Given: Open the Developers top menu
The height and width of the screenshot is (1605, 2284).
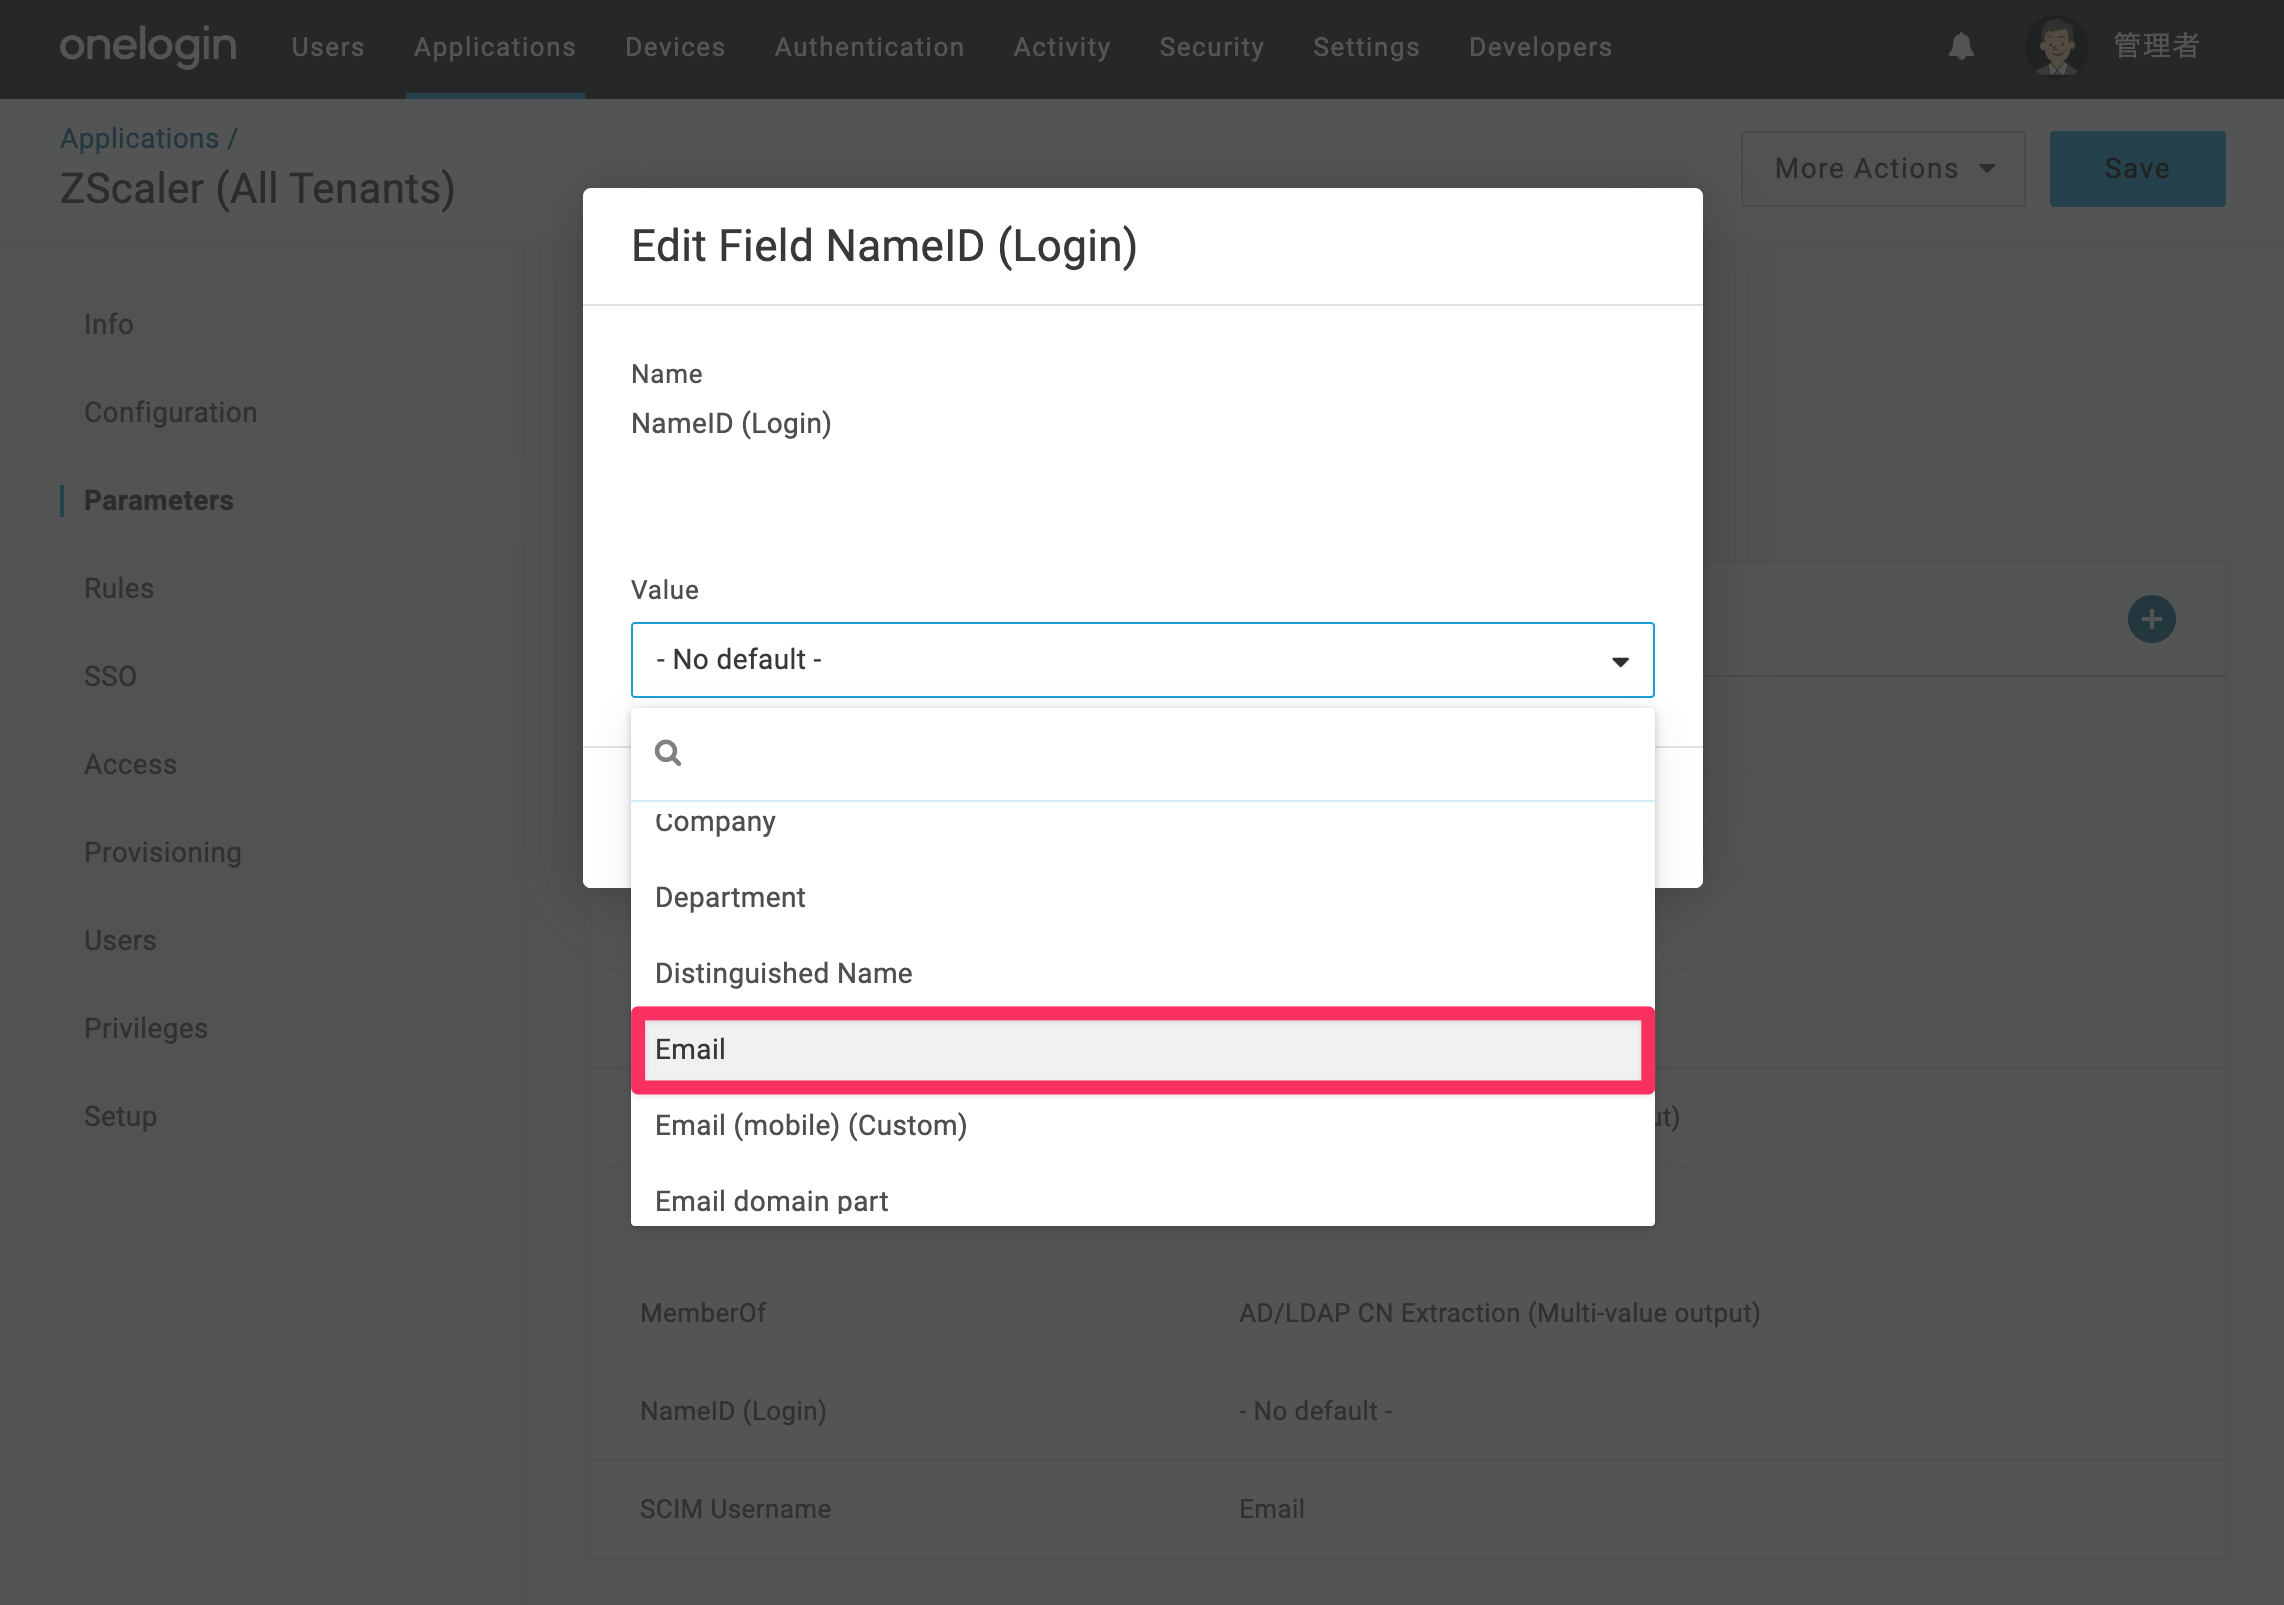Looking at the screenshot, I should (1540, 47).
